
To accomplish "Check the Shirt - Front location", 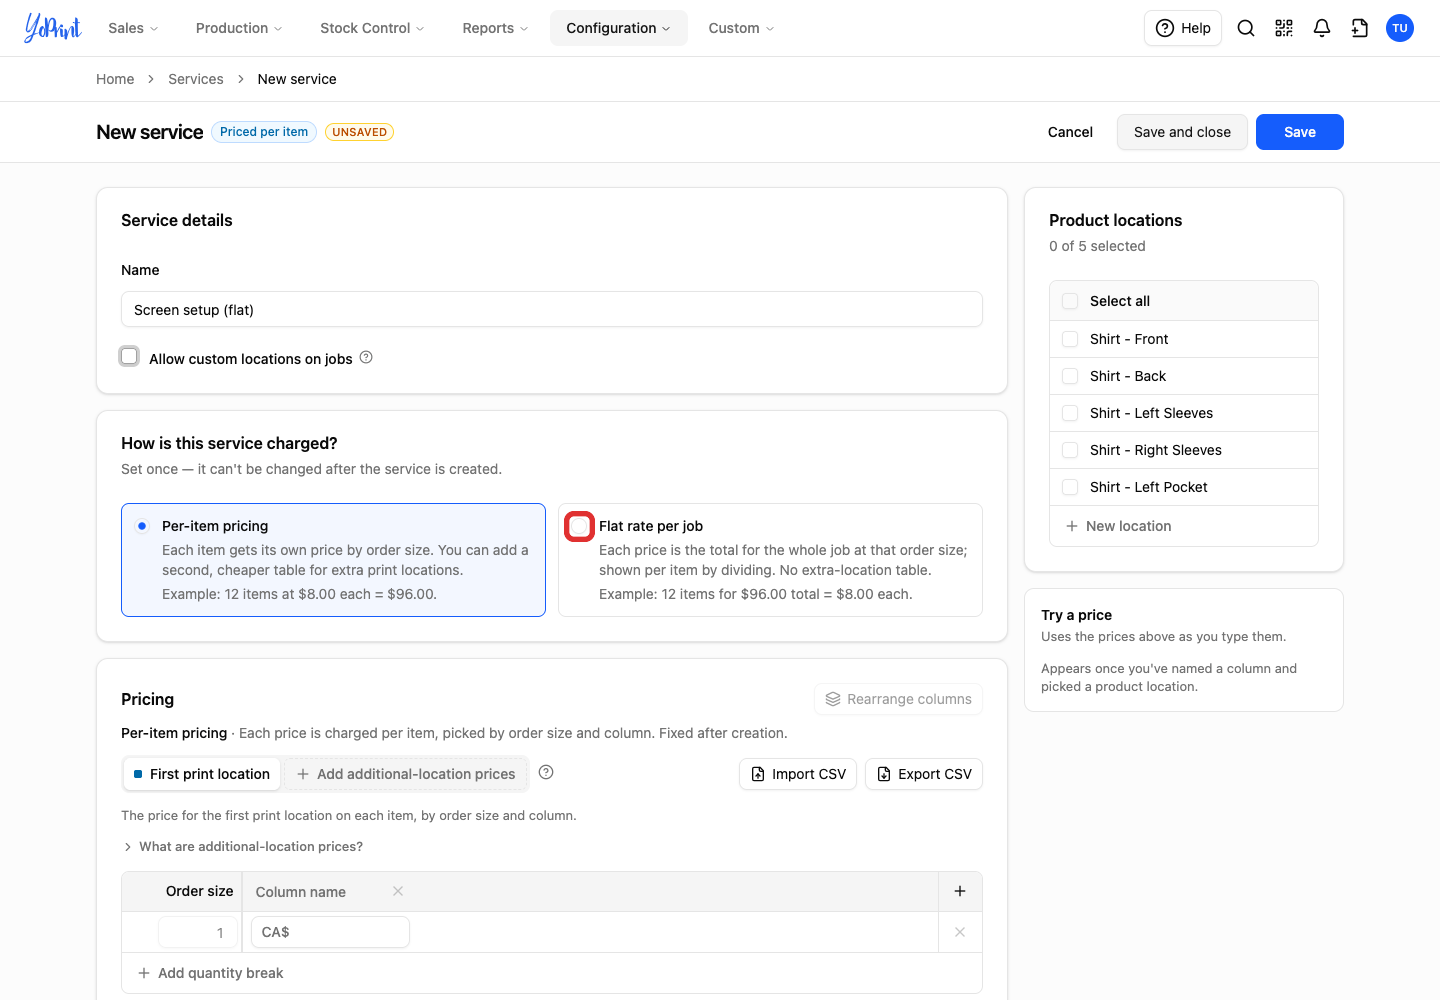I will (x=1070, y=339).
